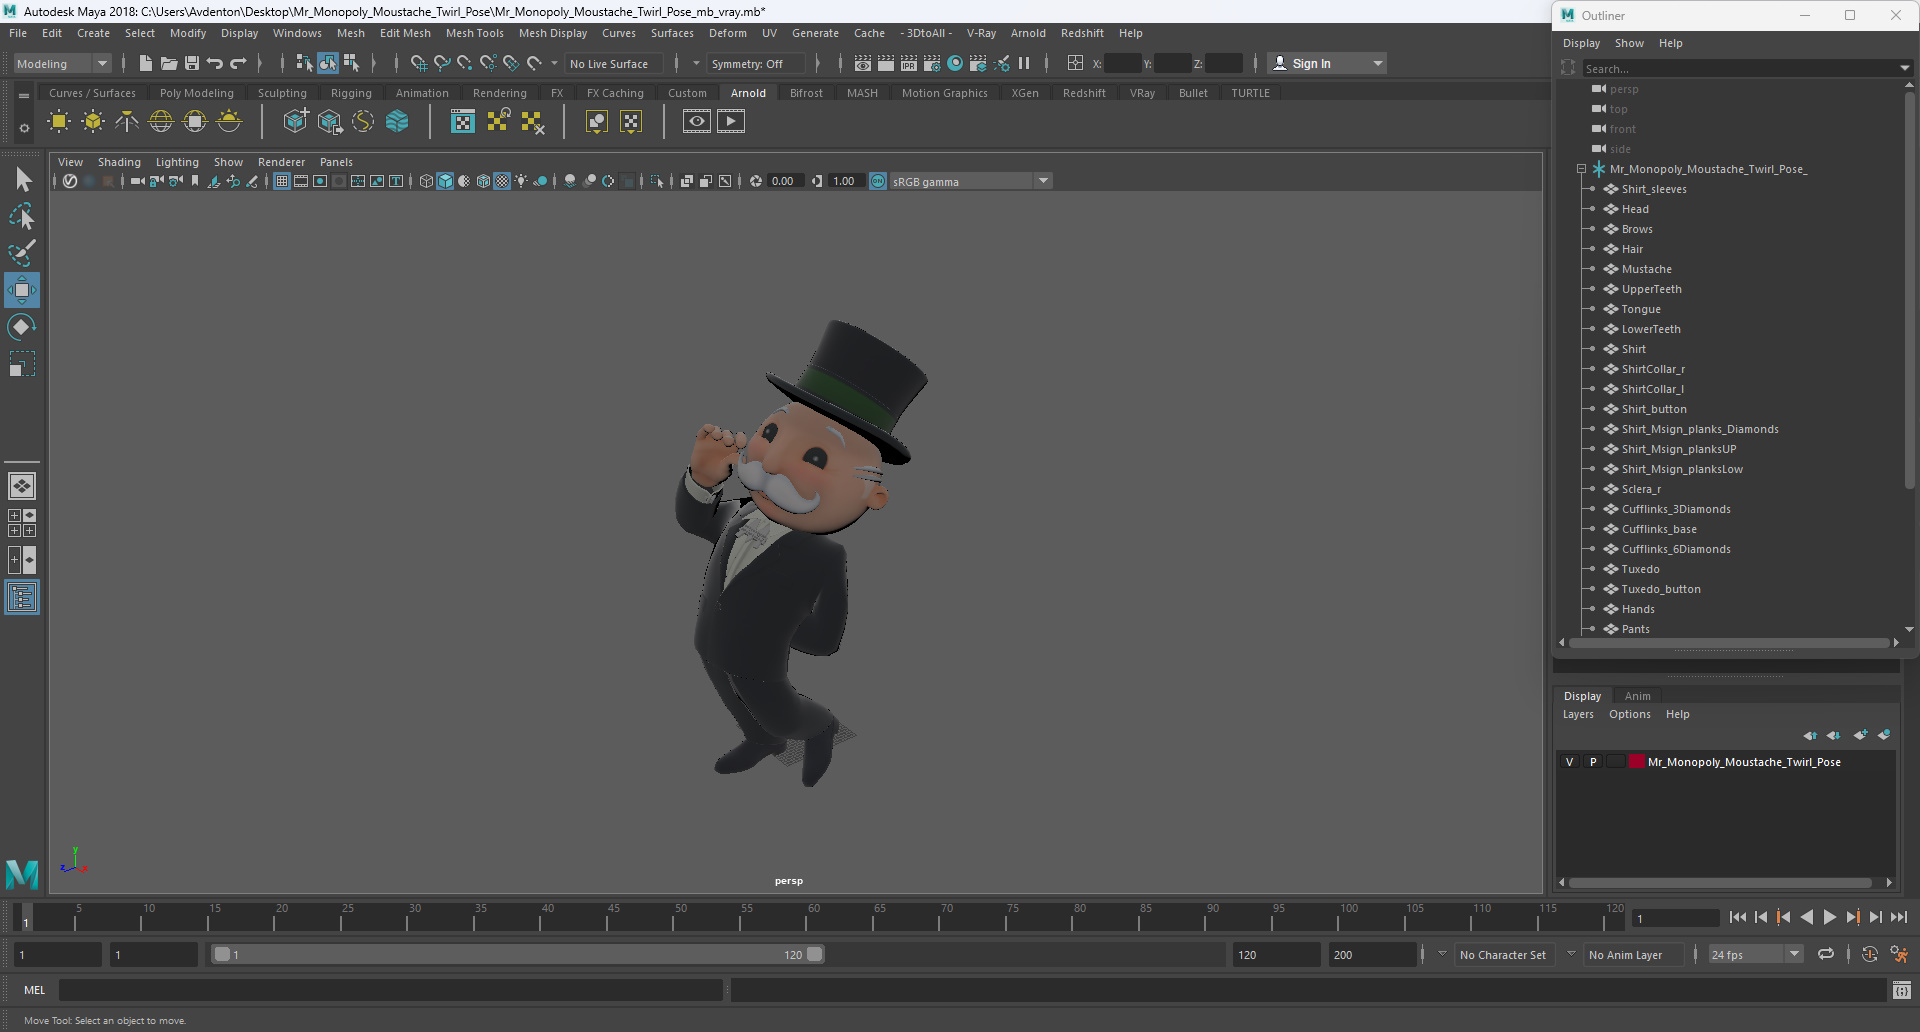Step forward one frame
1920x1032 pixels.
point(1875,917)
